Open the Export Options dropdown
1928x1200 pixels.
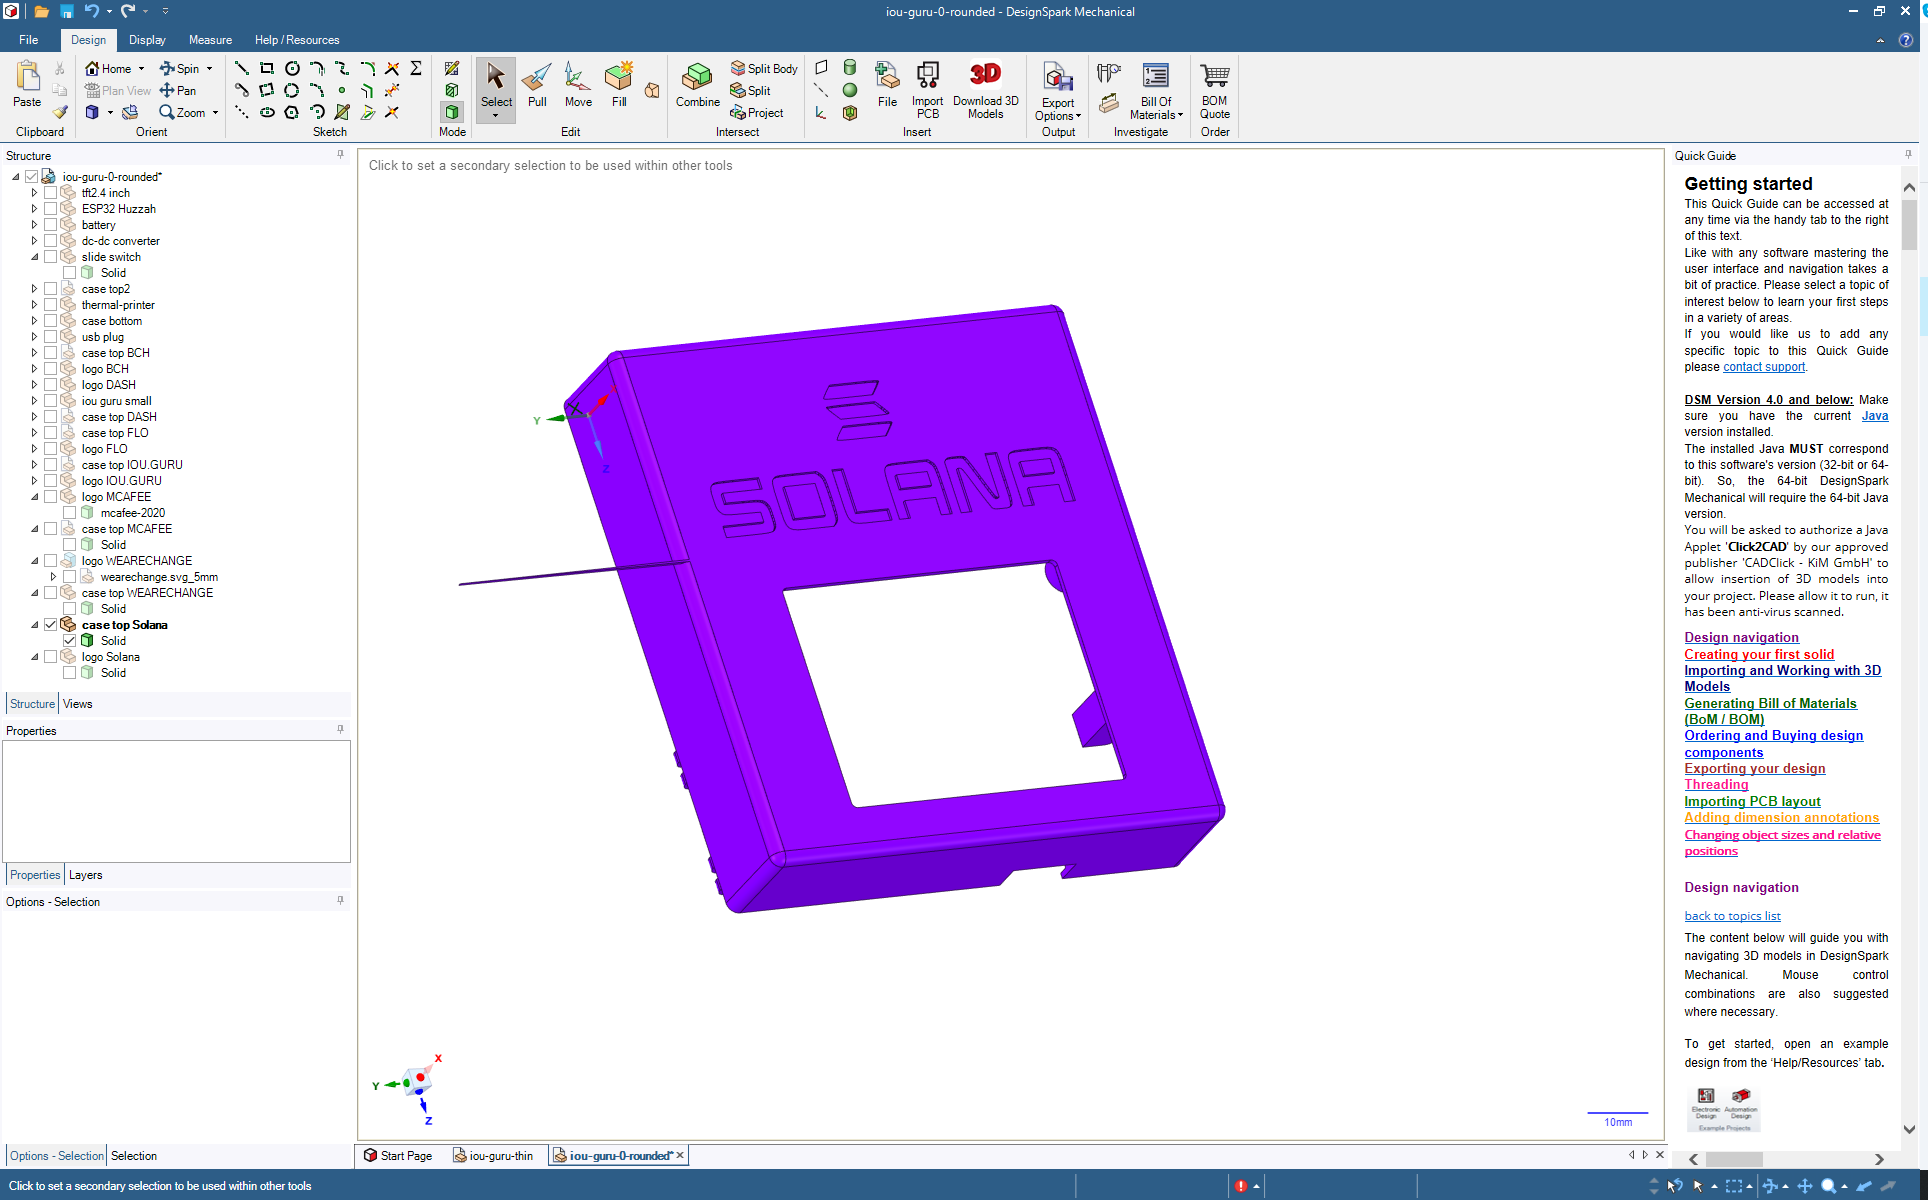1058,109
